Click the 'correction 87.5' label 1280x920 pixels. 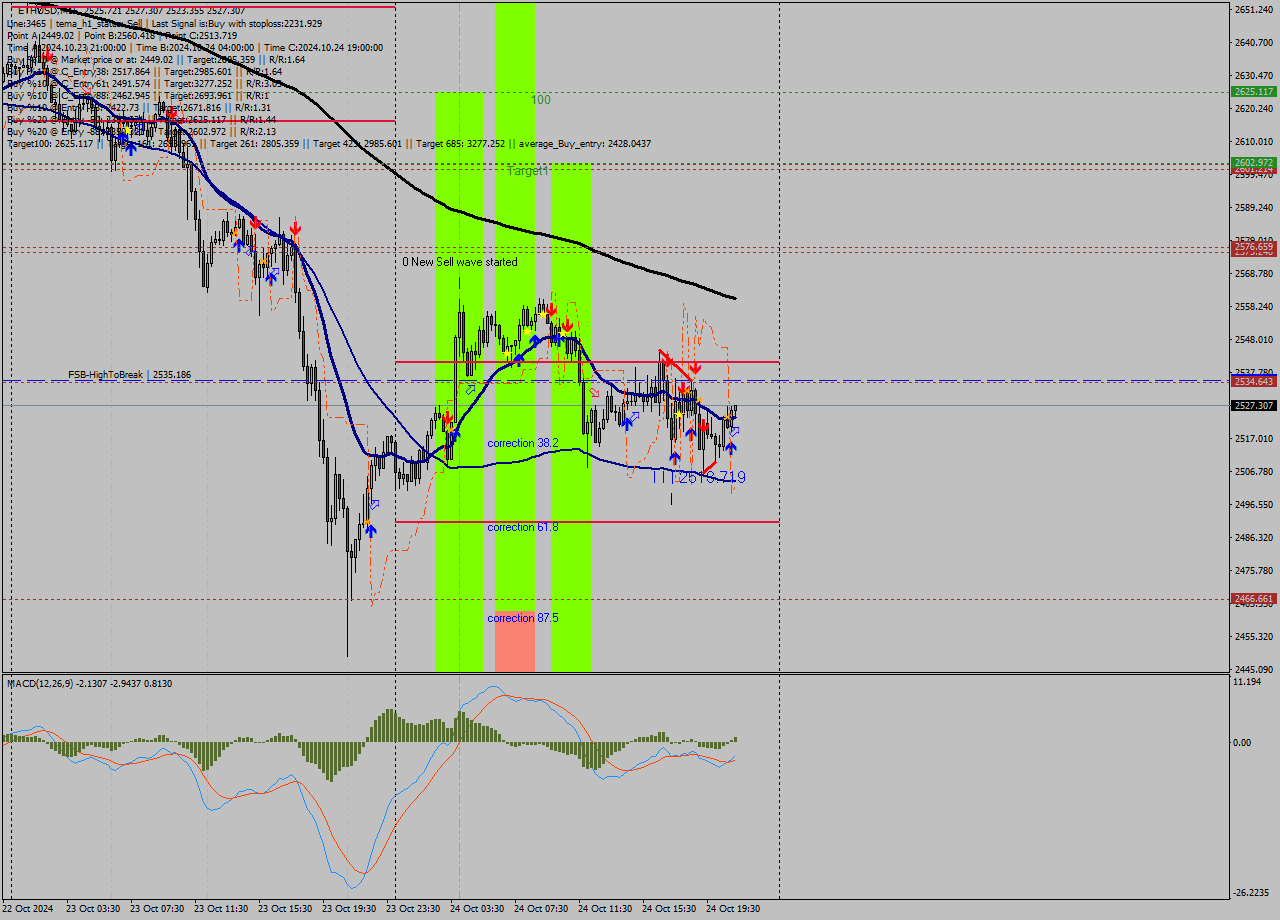522,618
